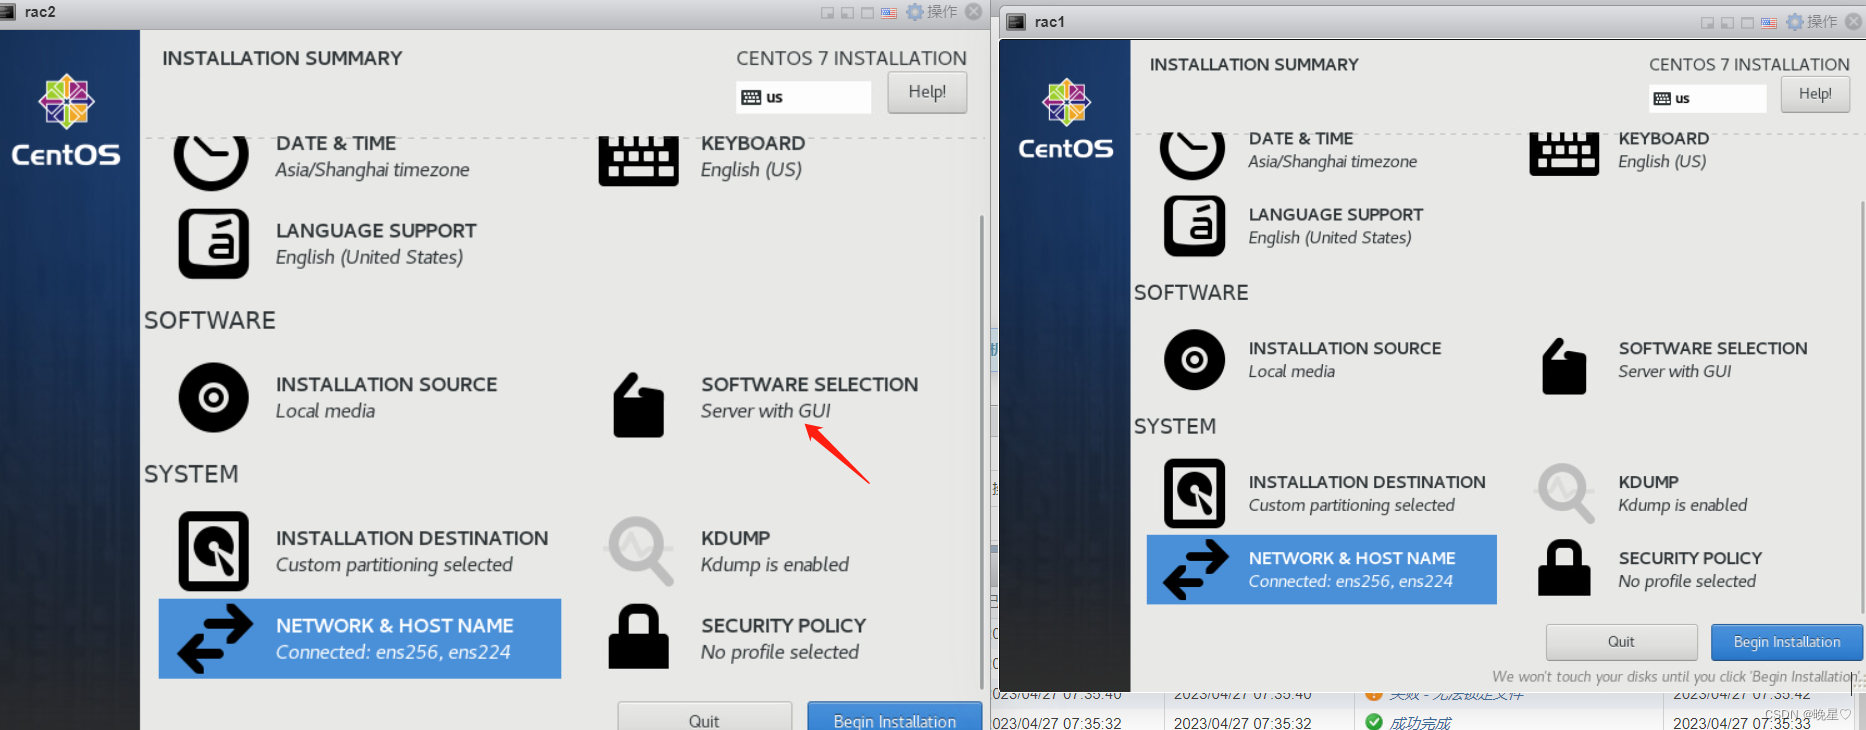Click the rac2 console window icon

pos(7,12)
